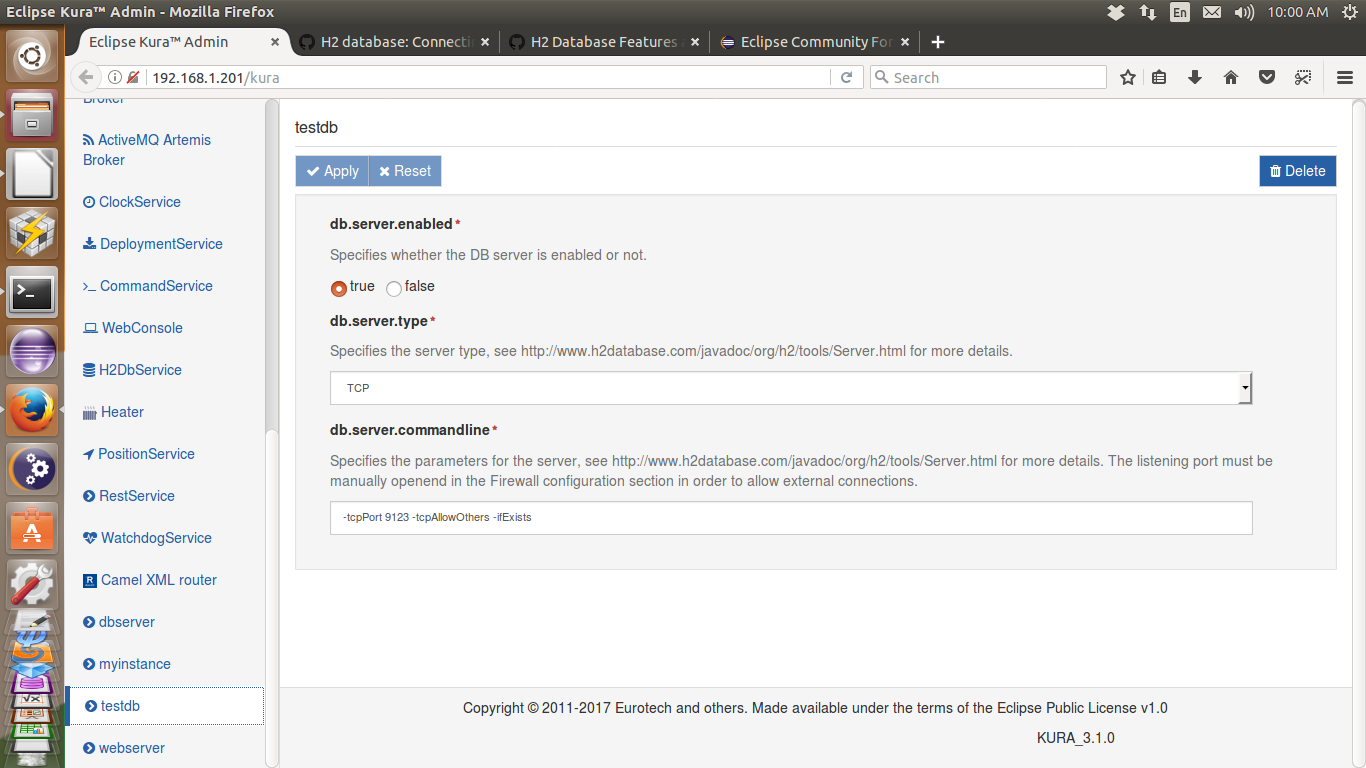Screen dimensions: 1366x768
Task: Click the URL address bar
Action: [490, 77]
